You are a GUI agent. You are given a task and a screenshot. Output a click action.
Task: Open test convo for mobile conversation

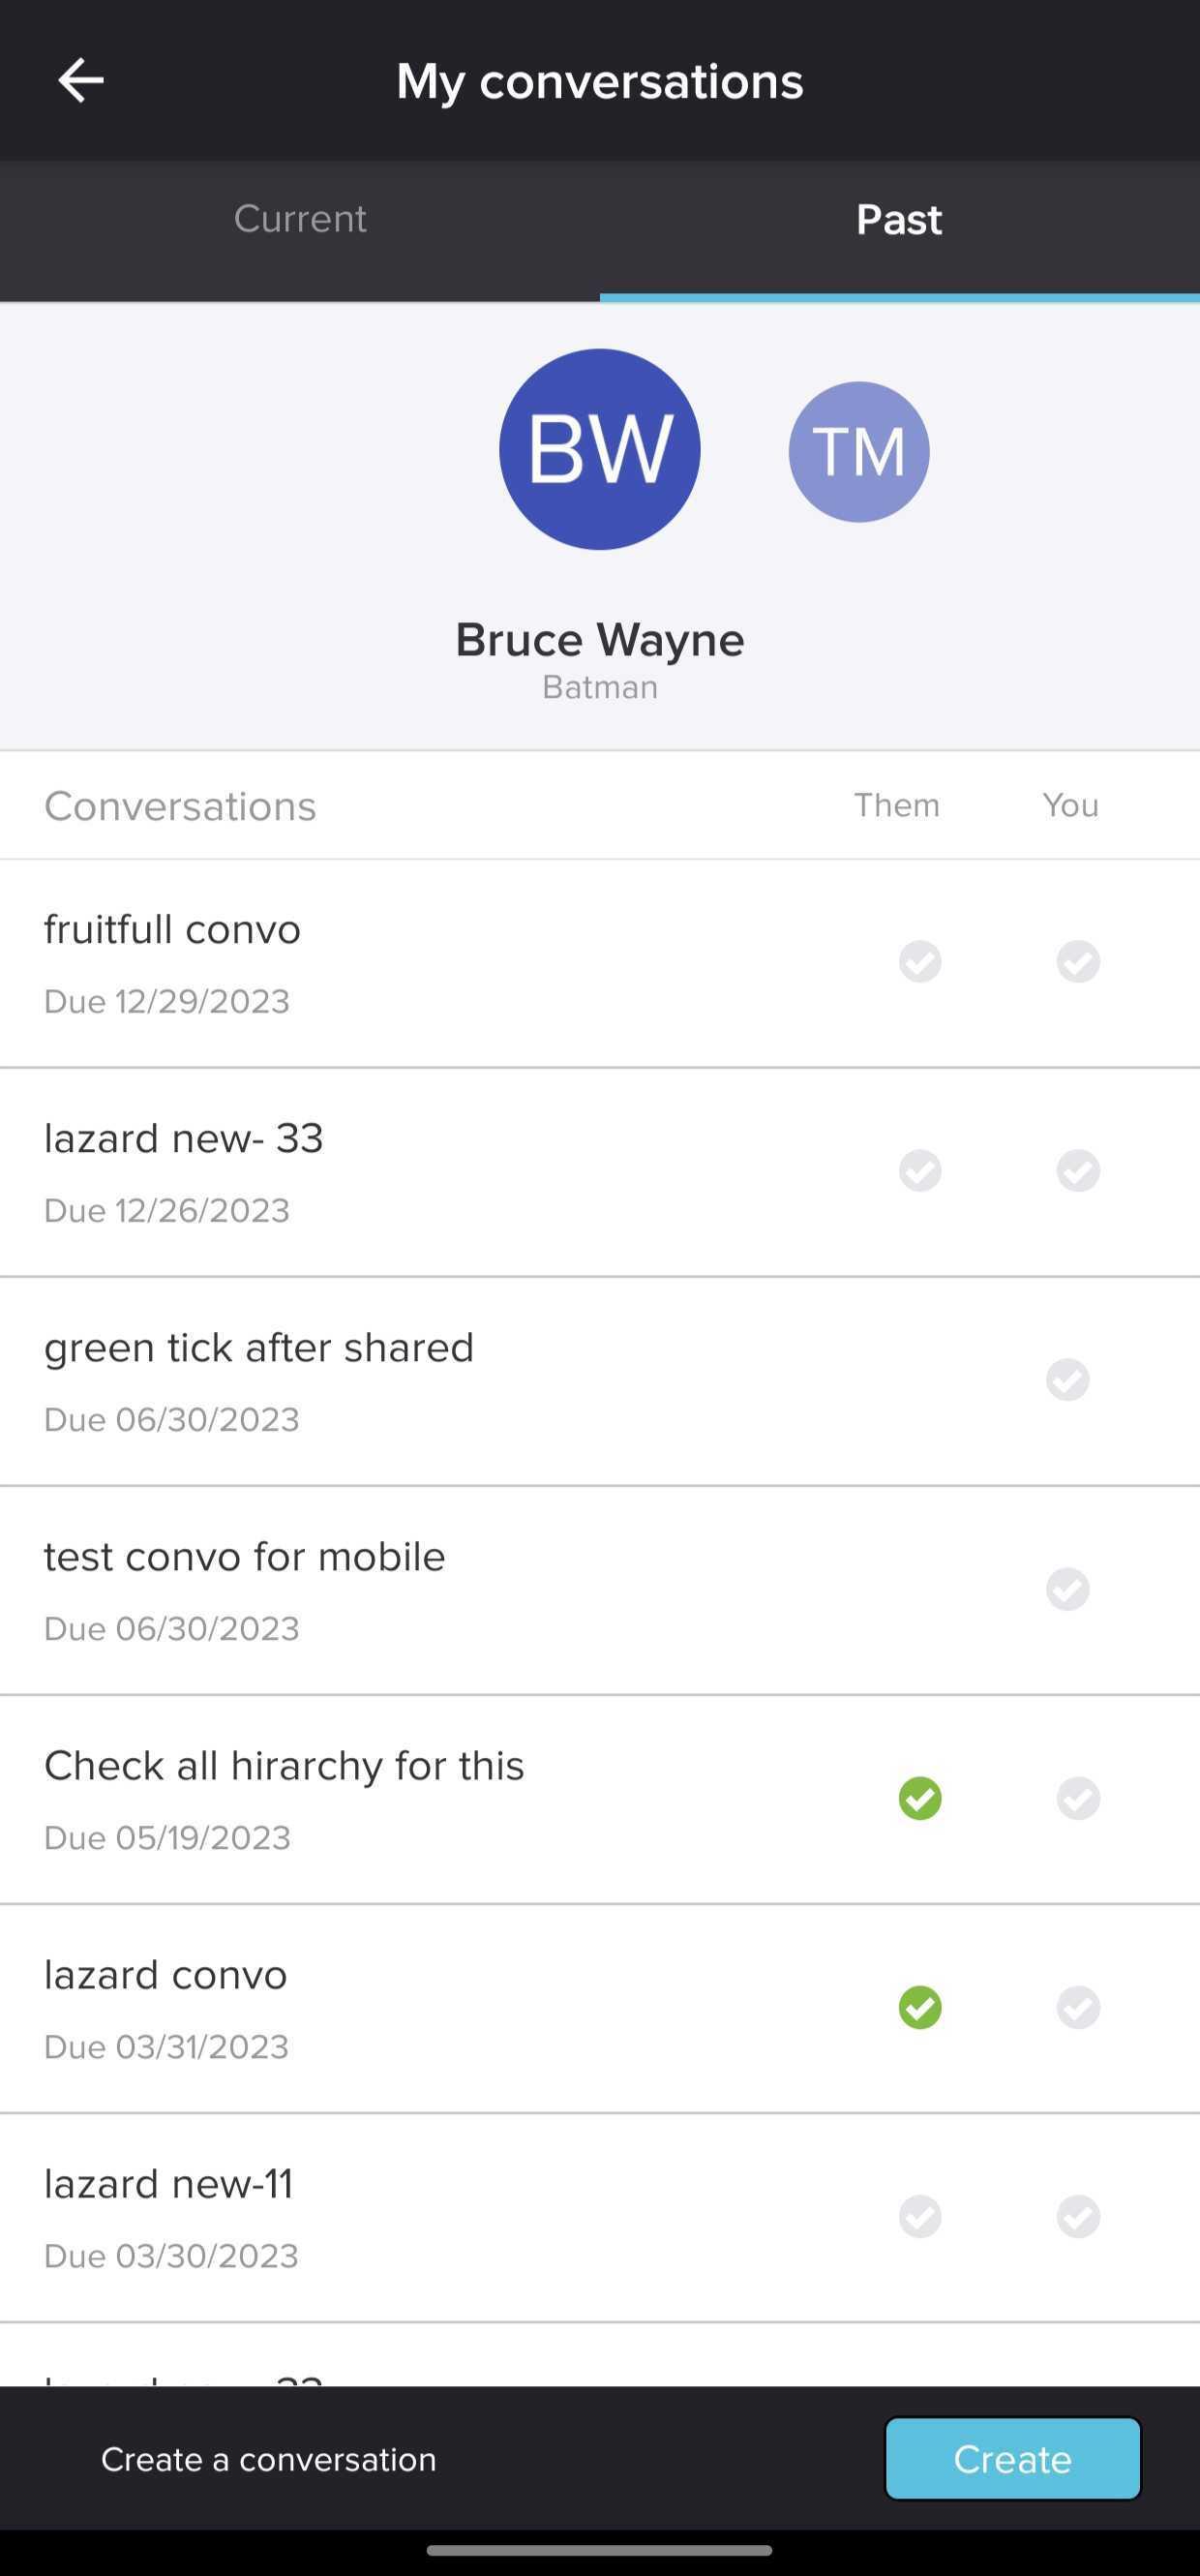tap(600, 1591)
